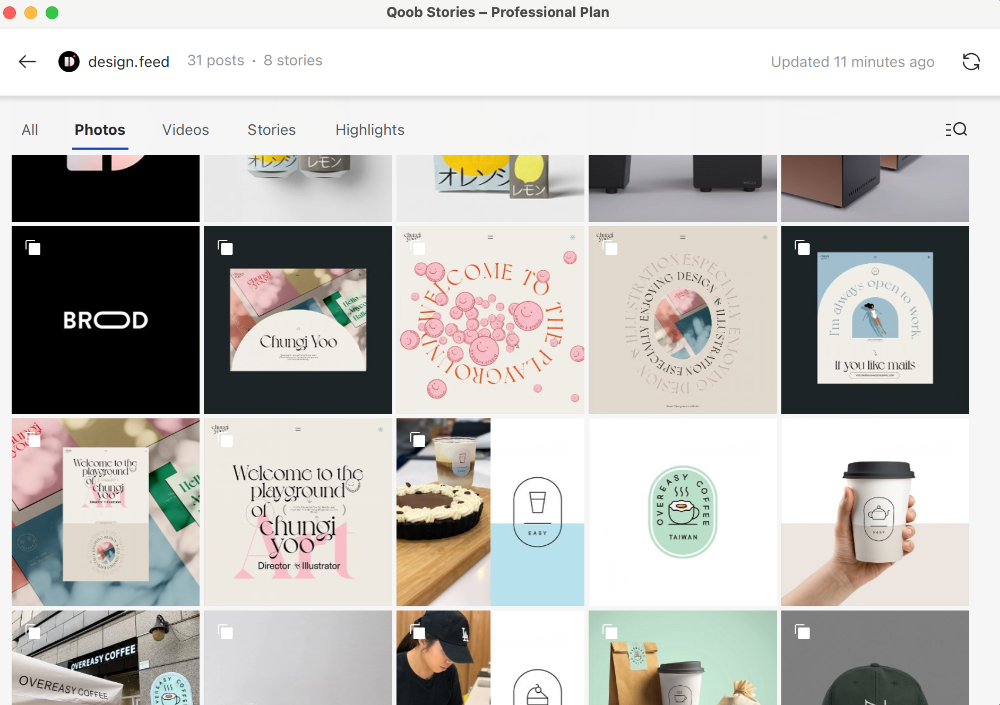The image size is (1000, 705).
Task: Switch to the All tab
Action: point(30,130)
